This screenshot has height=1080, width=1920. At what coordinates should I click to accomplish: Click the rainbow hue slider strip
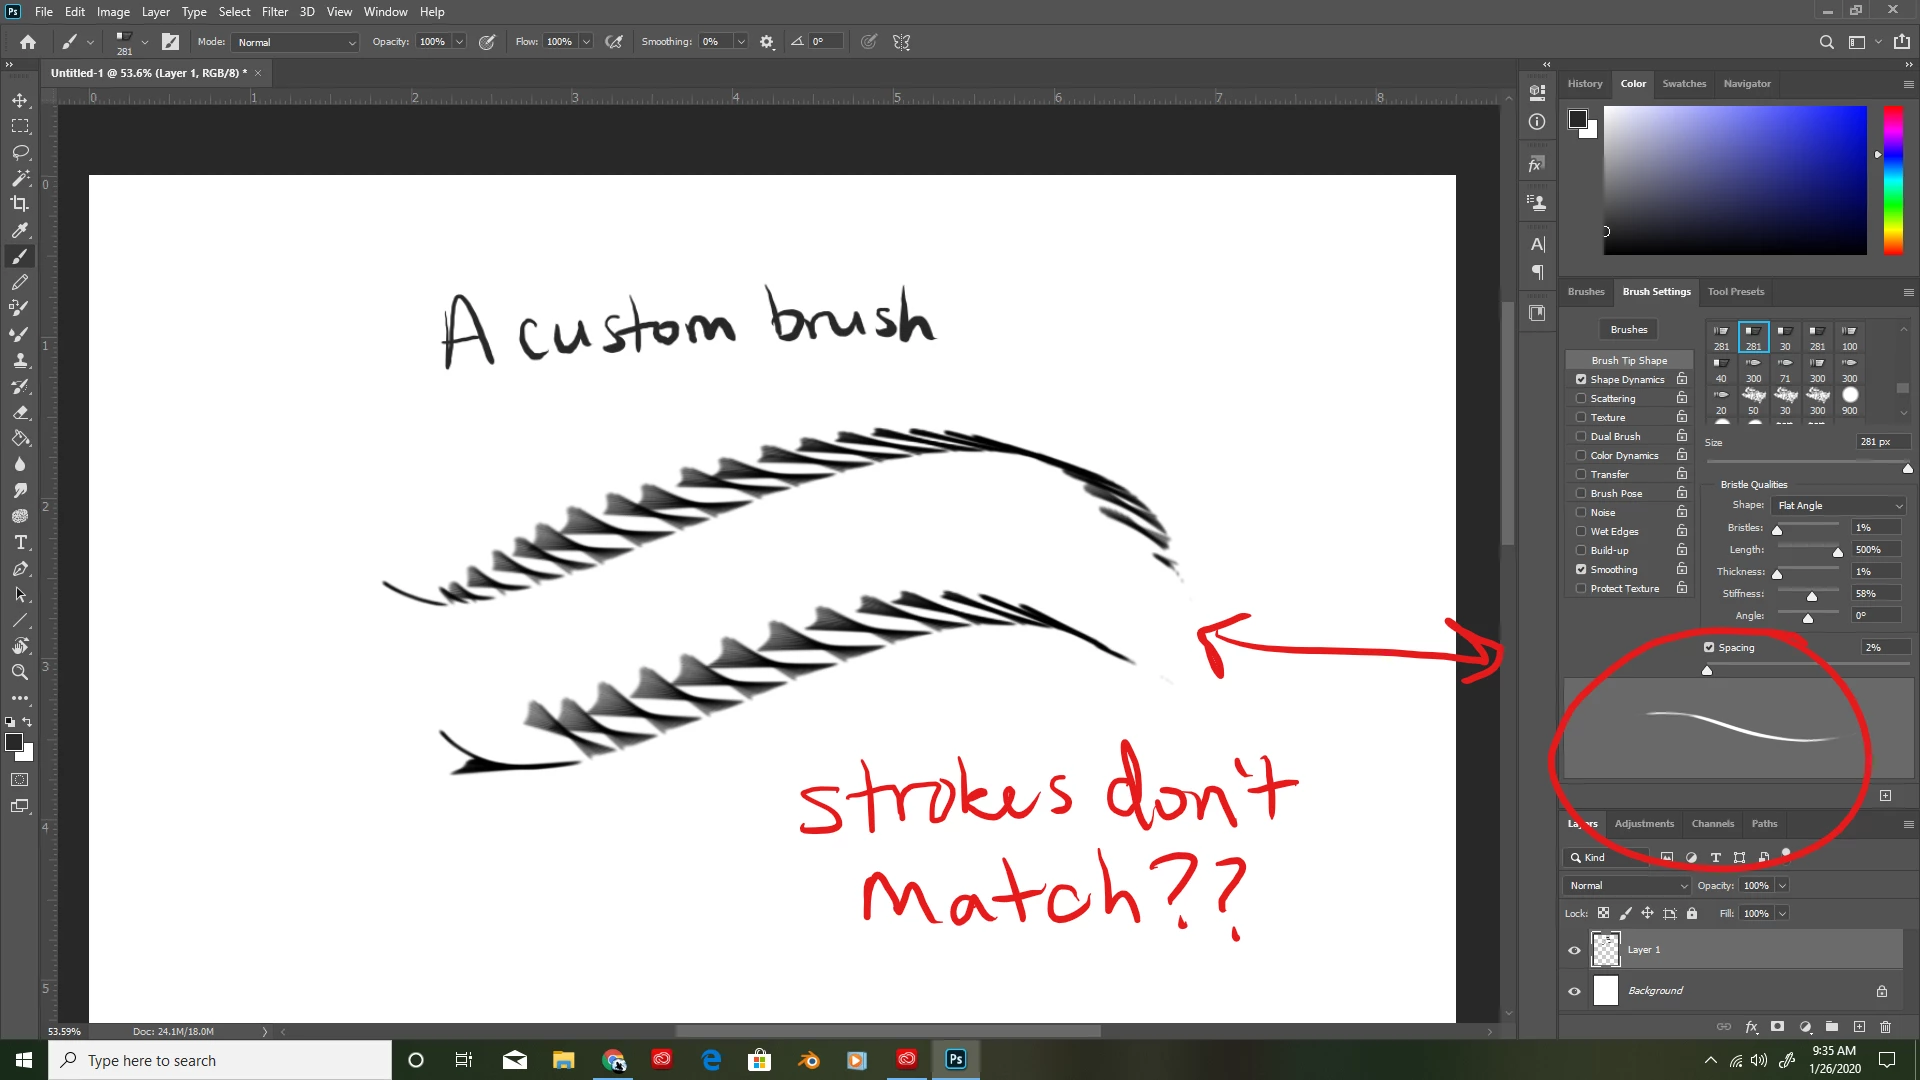pos(1893,180)
